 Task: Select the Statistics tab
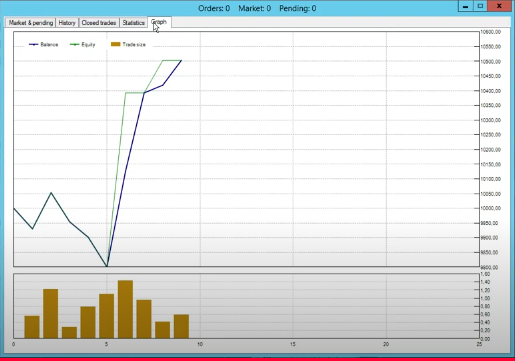point(133,23)
